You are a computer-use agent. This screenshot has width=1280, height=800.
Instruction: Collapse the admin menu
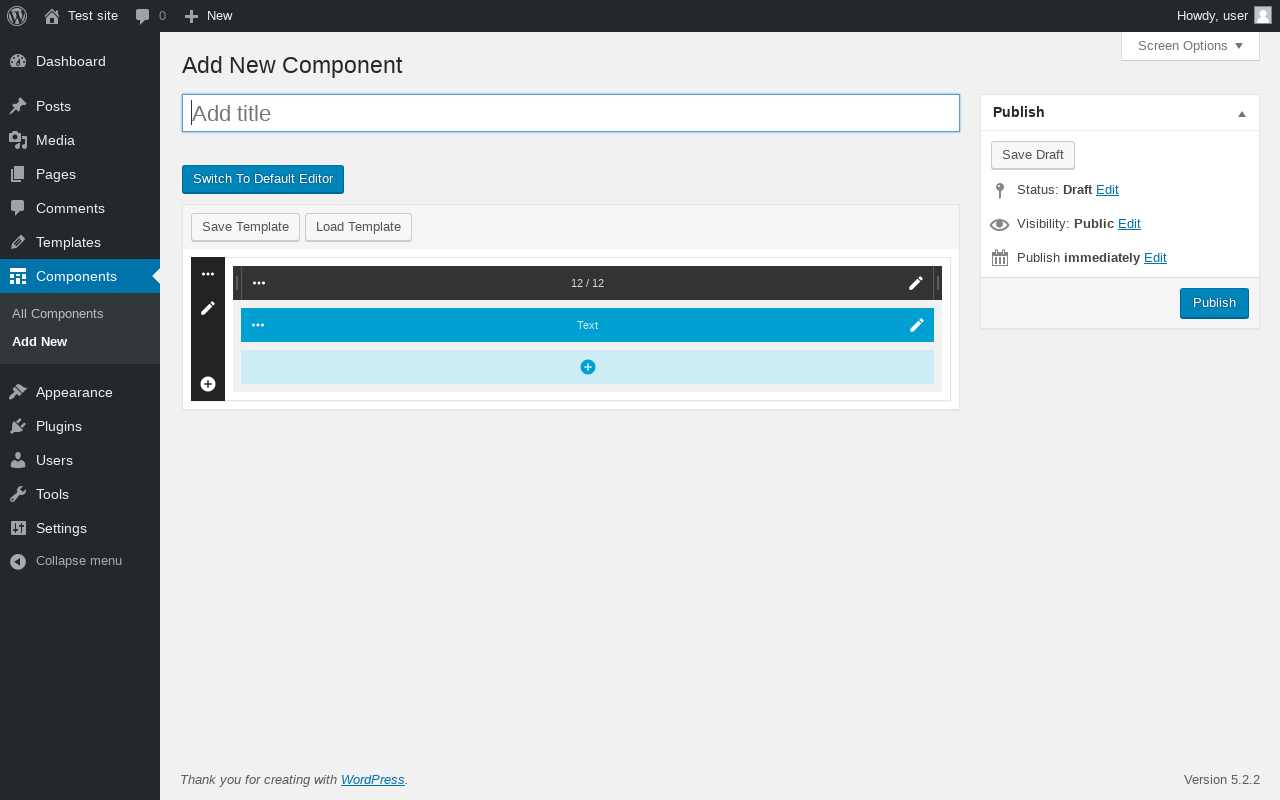(80, 561)
